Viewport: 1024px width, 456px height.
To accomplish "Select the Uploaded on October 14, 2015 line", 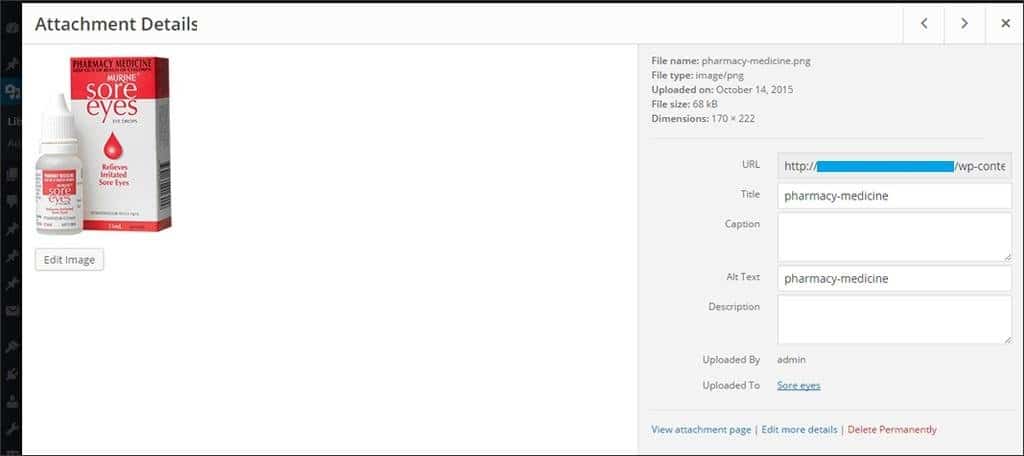I will click(x=722, y=90).
